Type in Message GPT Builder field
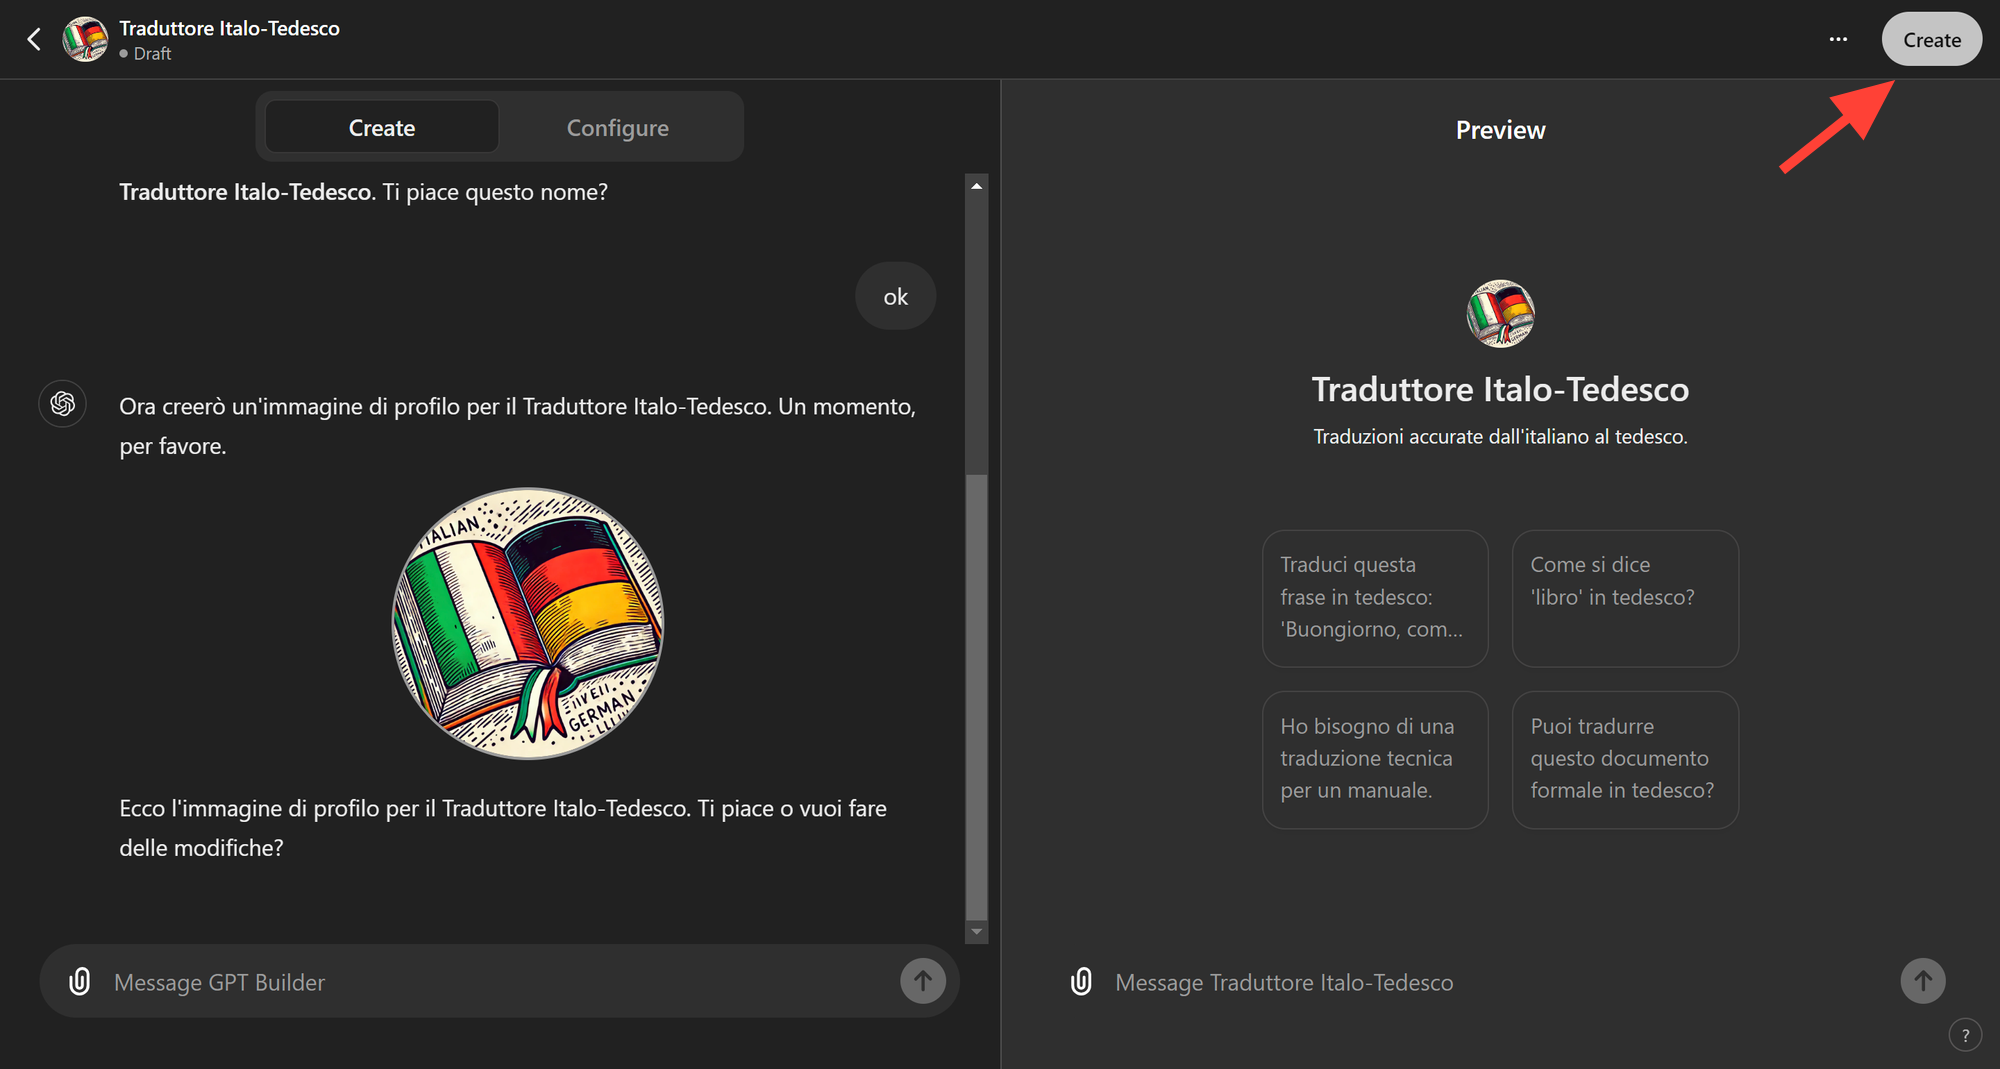The width and height of the screenshot is (2000, 1069). click(x=500, y=982)
